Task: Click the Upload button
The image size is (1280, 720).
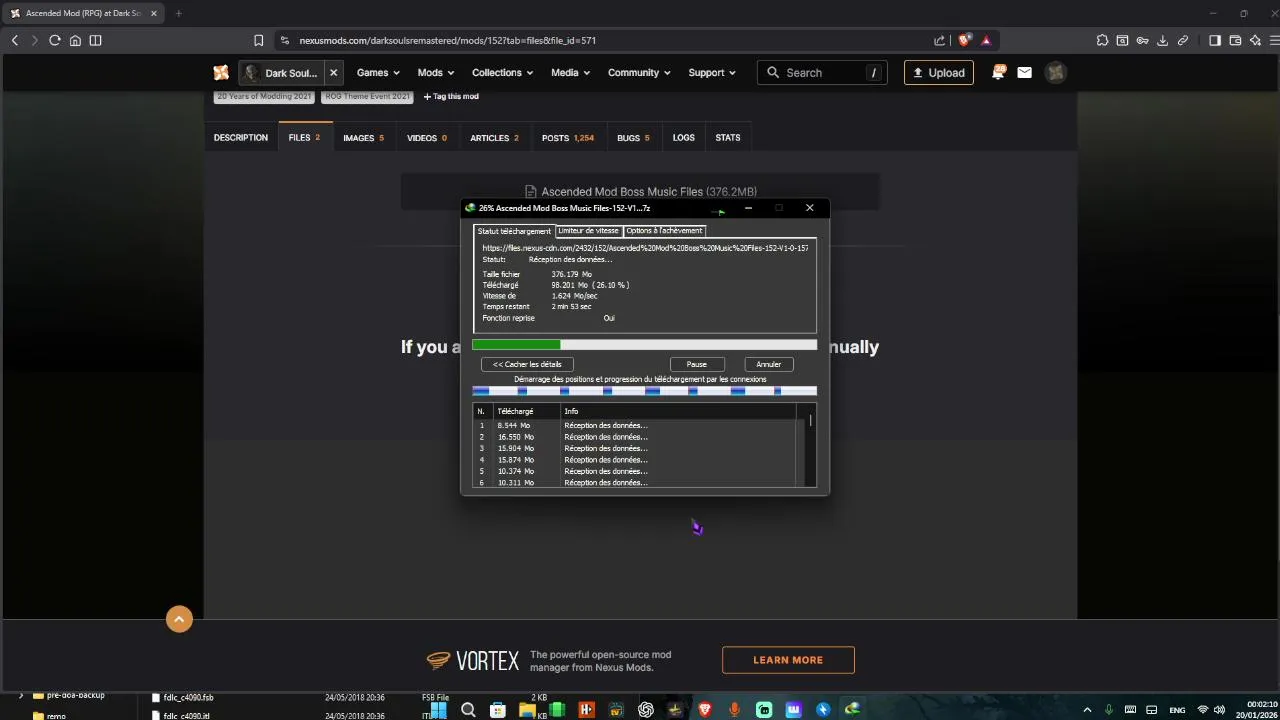Action: coord(939,73)
